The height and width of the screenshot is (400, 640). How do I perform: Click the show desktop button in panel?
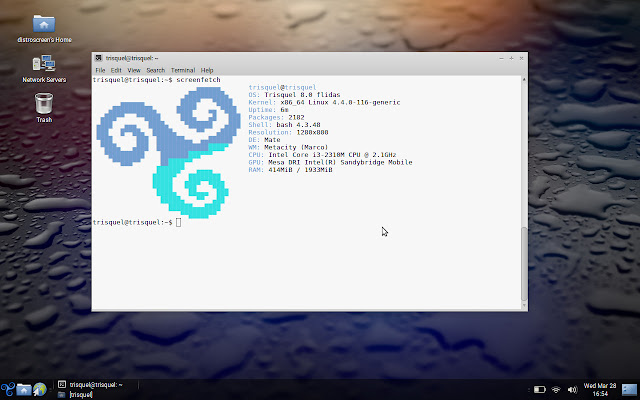click(629, 389)
